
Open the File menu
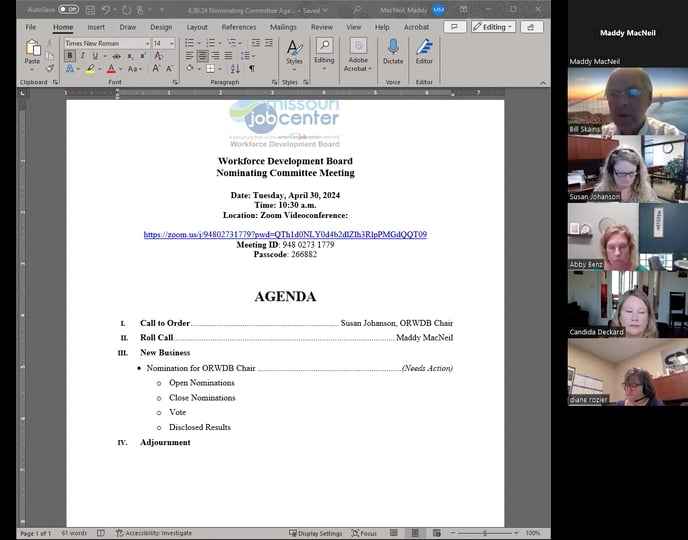(31, 27)
